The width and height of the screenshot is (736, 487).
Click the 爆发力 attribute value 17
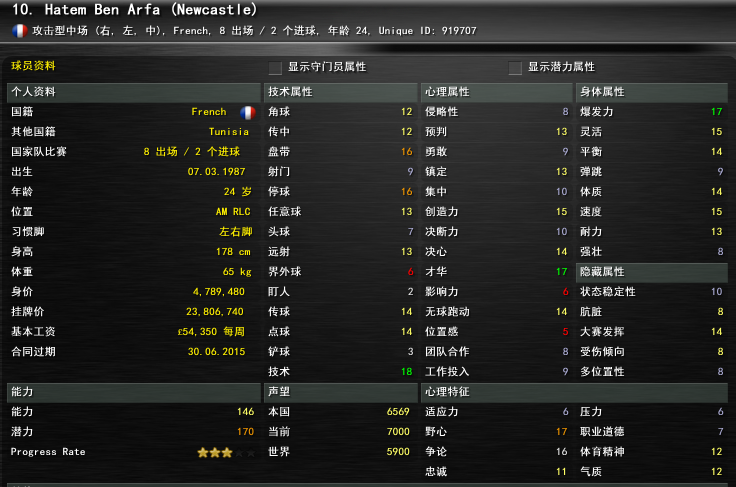tap(717, 112)
